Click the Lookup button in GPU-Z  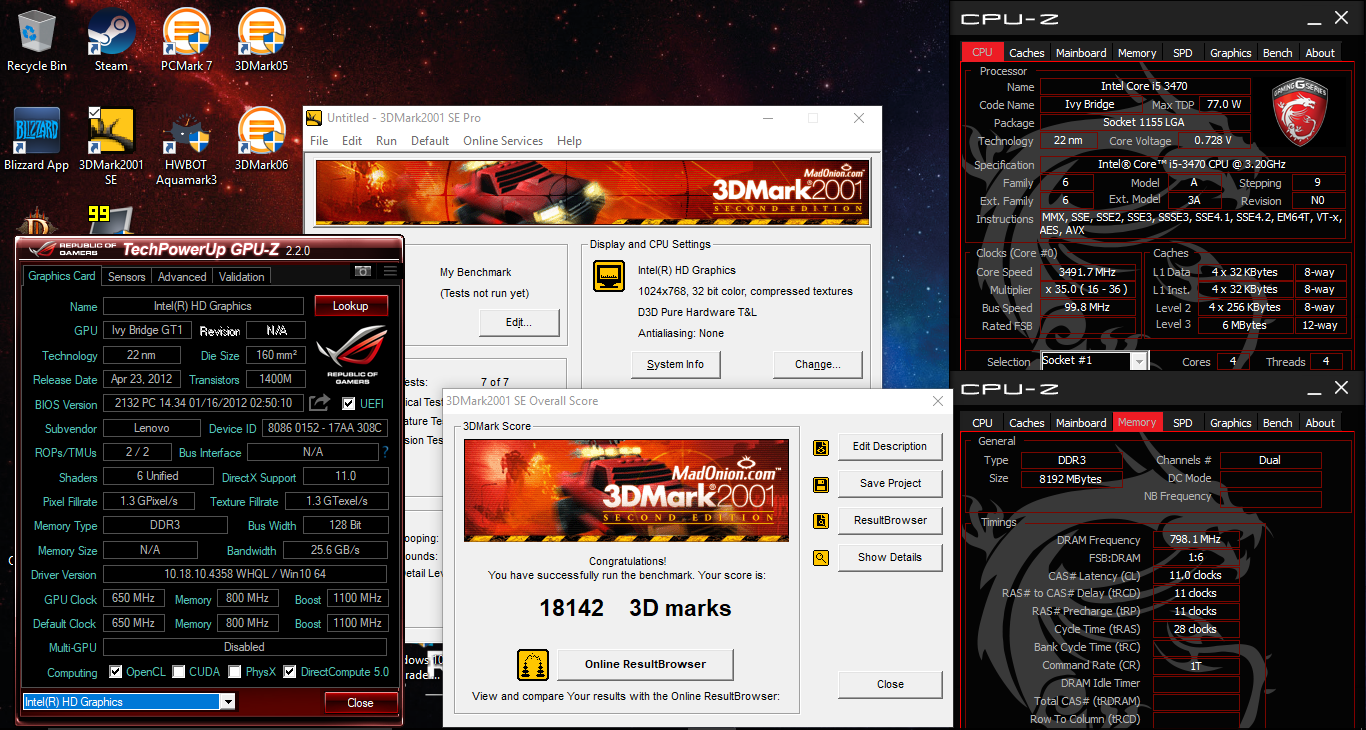[x=350, y=306]
